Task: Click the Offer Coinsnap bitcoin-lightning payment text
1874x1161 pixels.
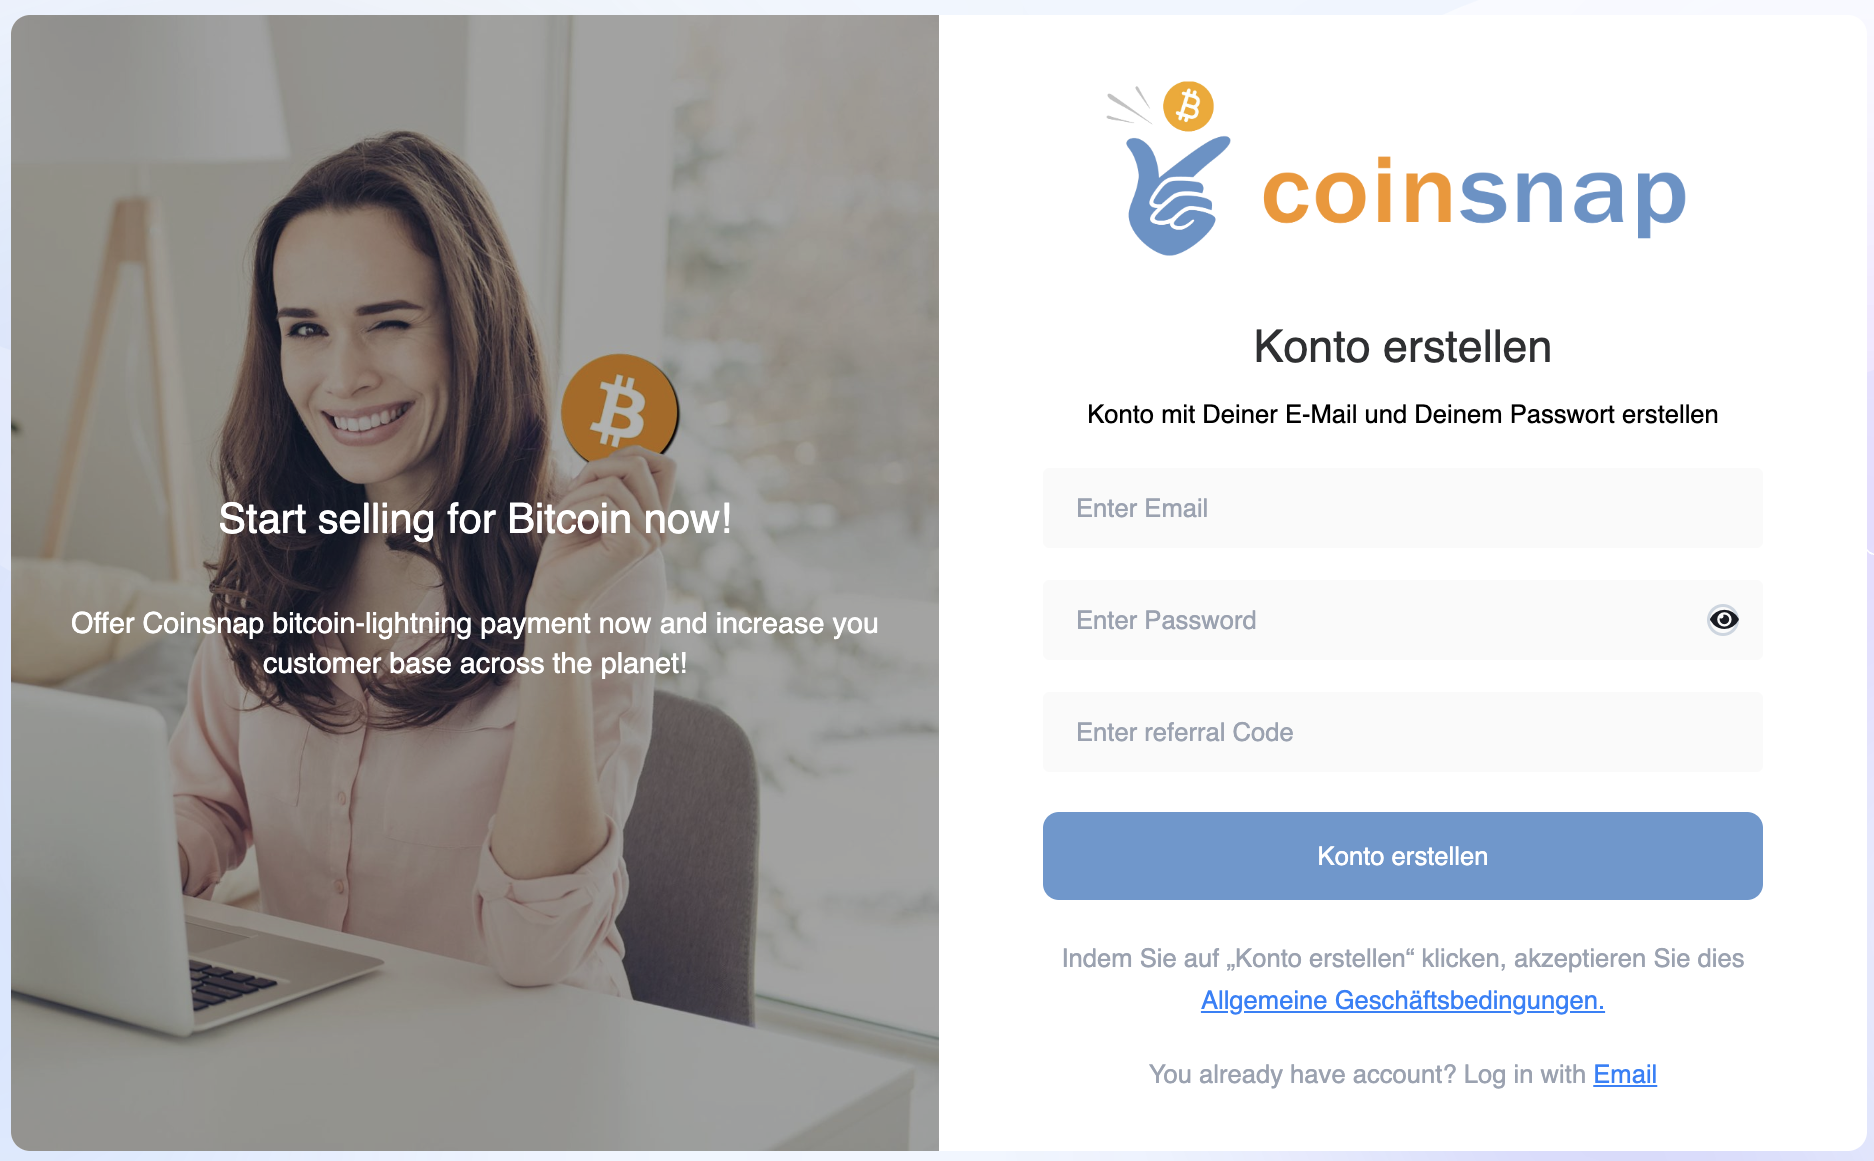Action: tap(475, 643)
